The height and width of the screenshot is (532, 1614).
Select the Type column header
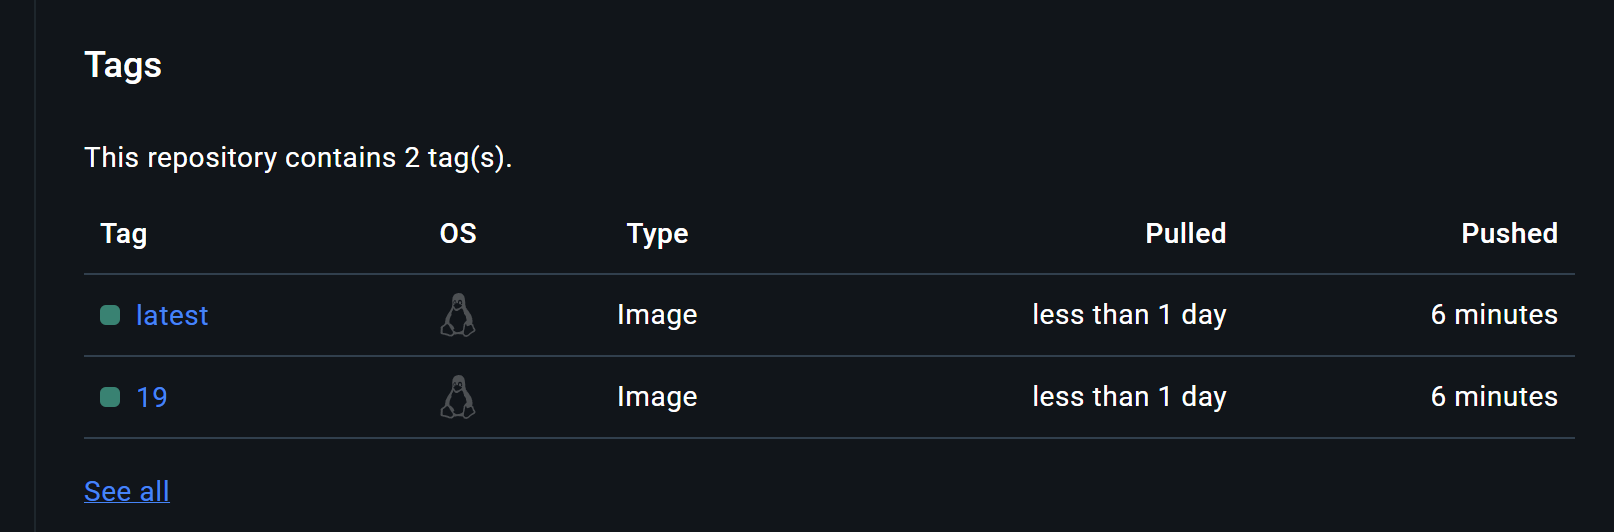coord(657,234)
